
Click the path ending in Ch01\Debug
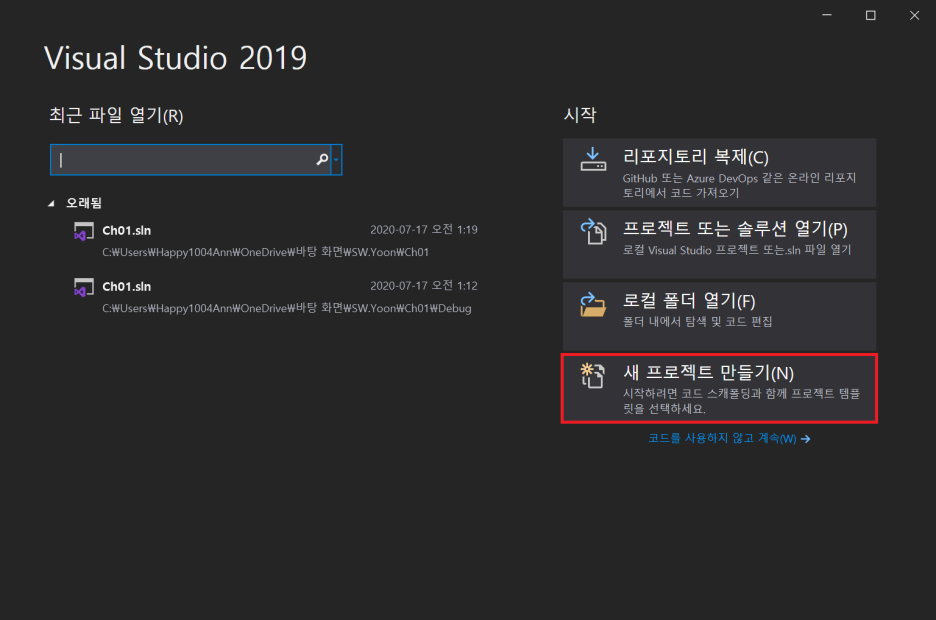pos(287,309)
